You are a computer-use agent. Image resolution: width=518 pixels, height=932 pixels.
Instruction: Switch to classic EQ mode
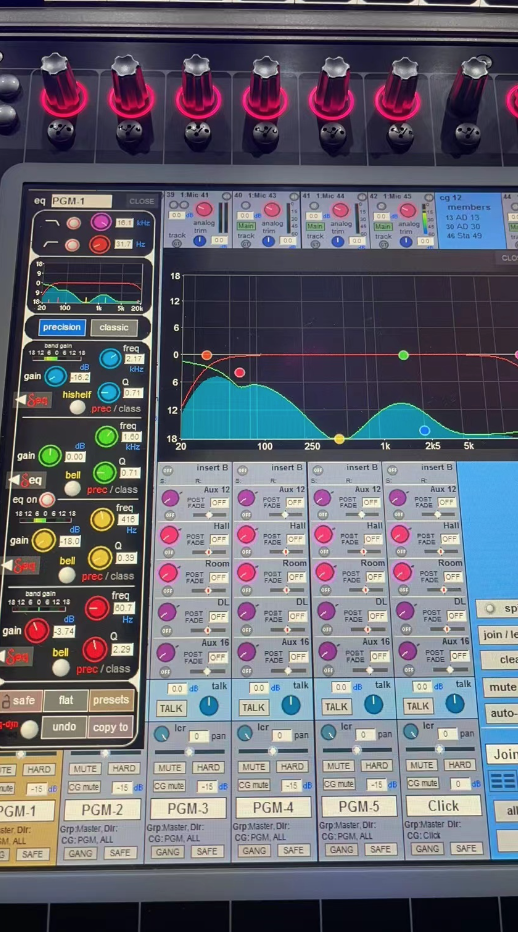pyautogui.click(x=114, y=327)
